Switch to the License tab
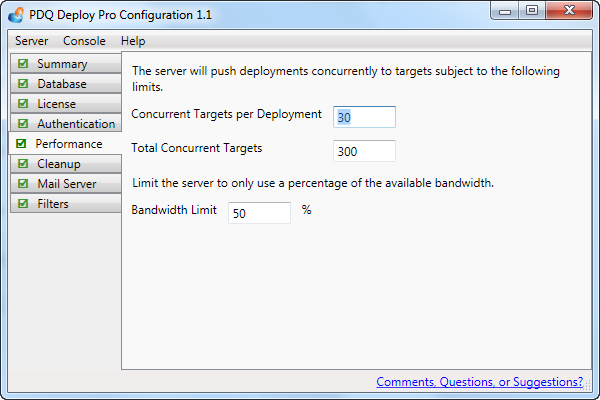600x400 pixels. [x=66, y=103]
